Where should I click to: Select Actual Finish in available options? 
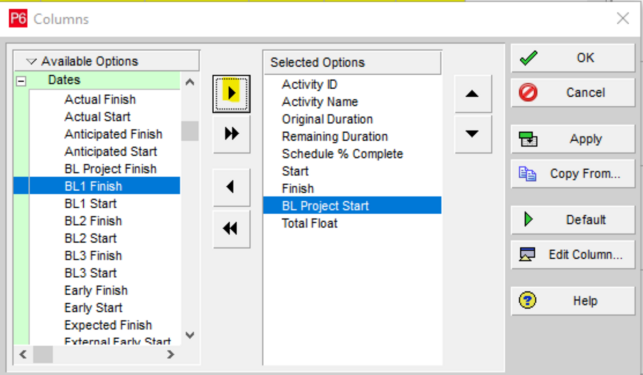(x=100, y=99)
